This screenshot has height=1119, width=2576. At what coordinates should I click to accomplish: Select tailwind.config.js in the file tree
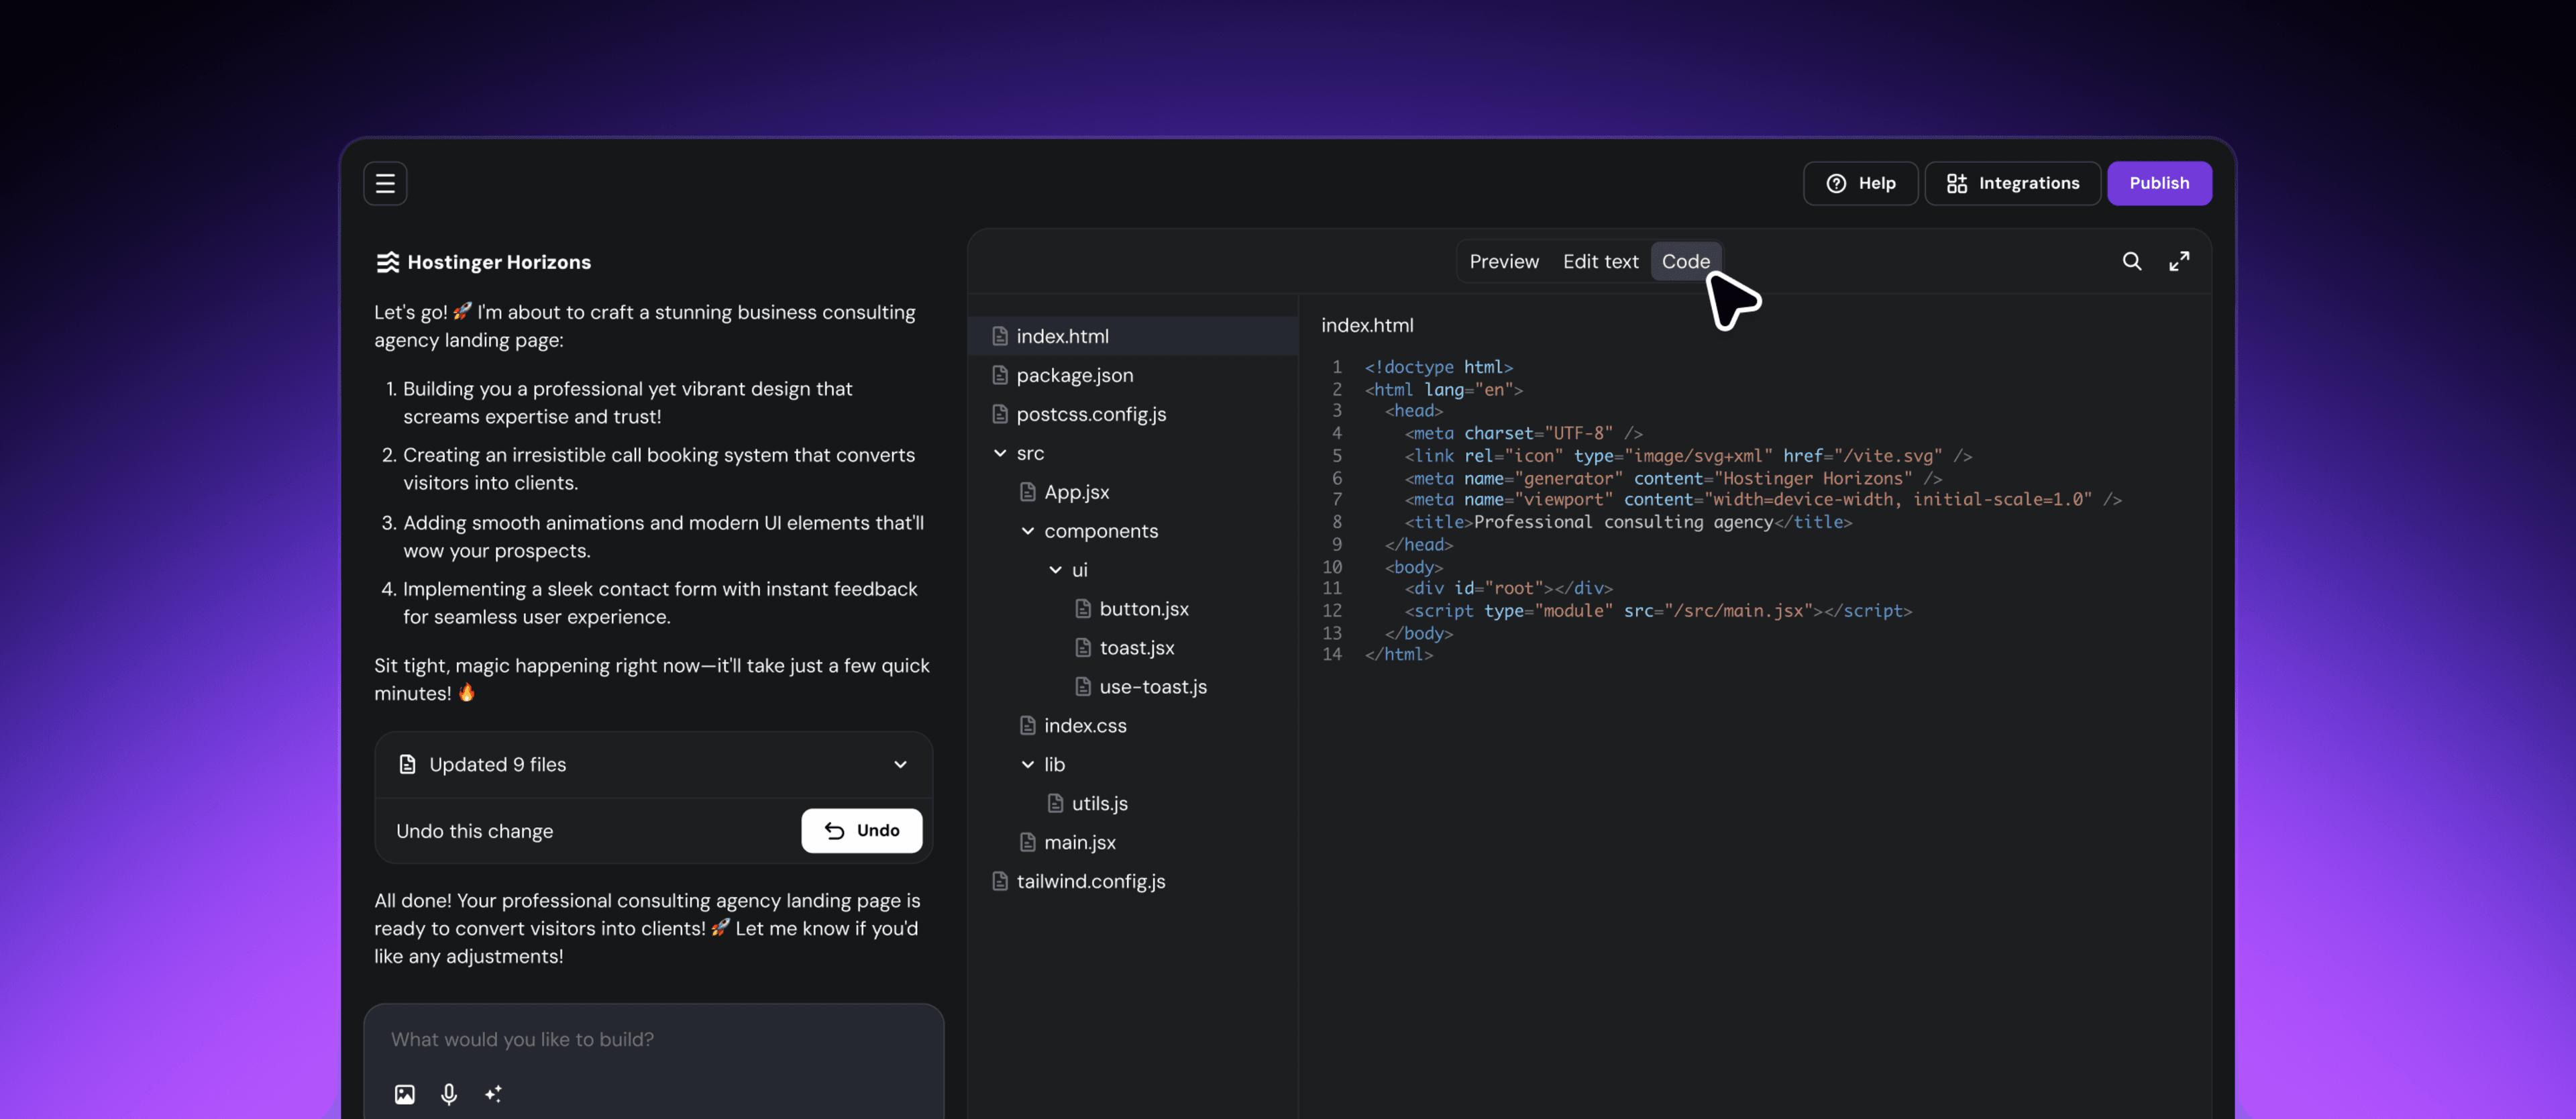click(1090, 881)
